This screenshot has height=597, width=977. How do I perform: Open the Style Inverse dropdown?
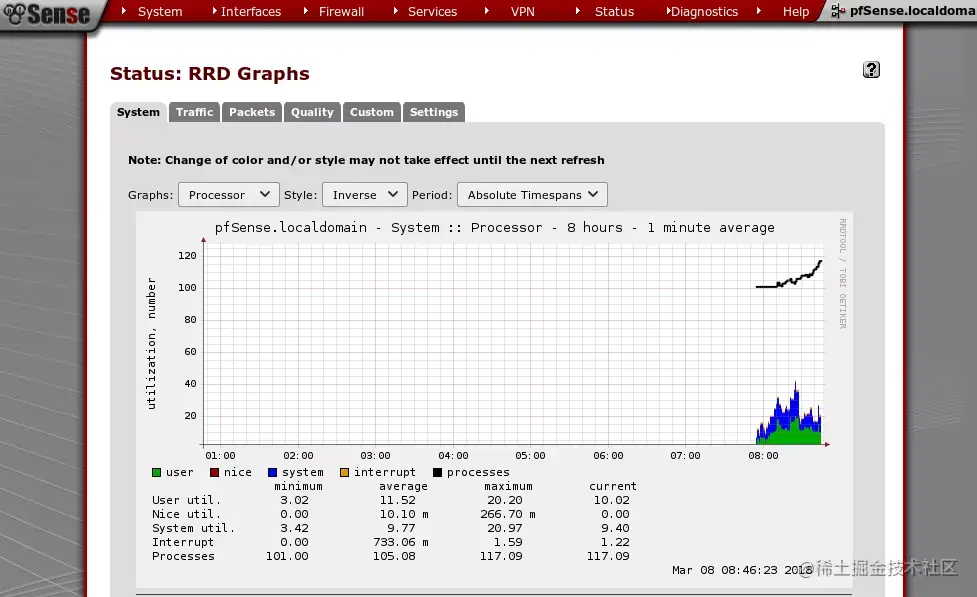point(364,194)
